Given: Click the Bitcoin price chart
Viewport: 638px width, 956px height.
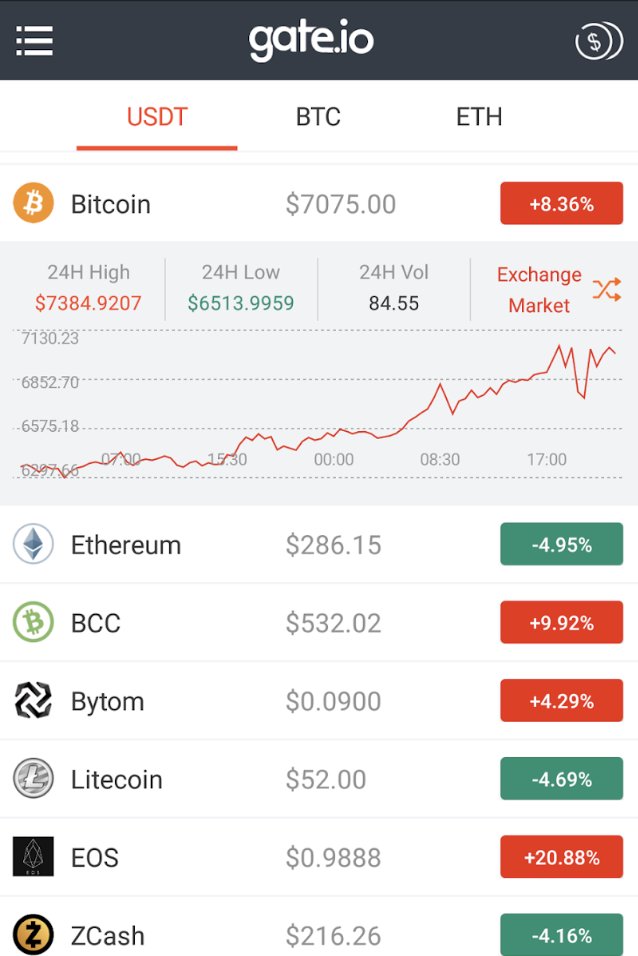Looking at the screenshot, I should click(318, 410).
